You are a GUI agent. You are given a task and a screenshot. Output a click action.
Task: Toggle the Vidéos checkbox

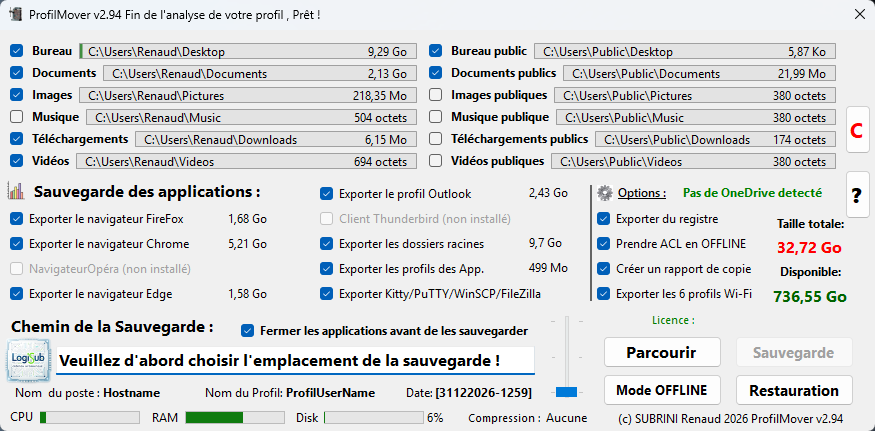[17, 161]
